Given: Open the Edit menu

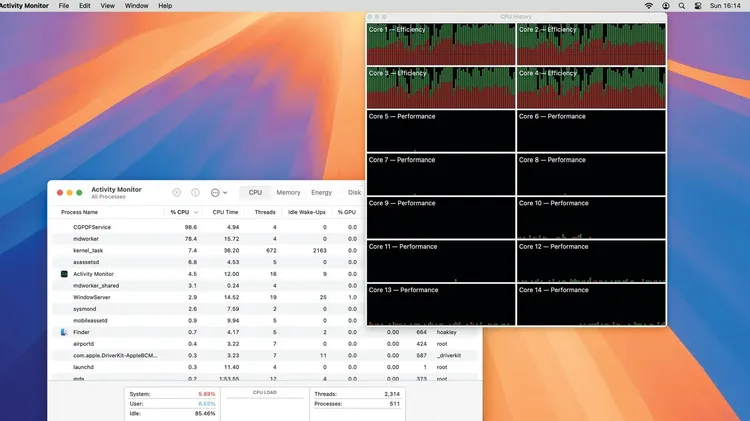Looking at the screenshot, I should 85,6.
